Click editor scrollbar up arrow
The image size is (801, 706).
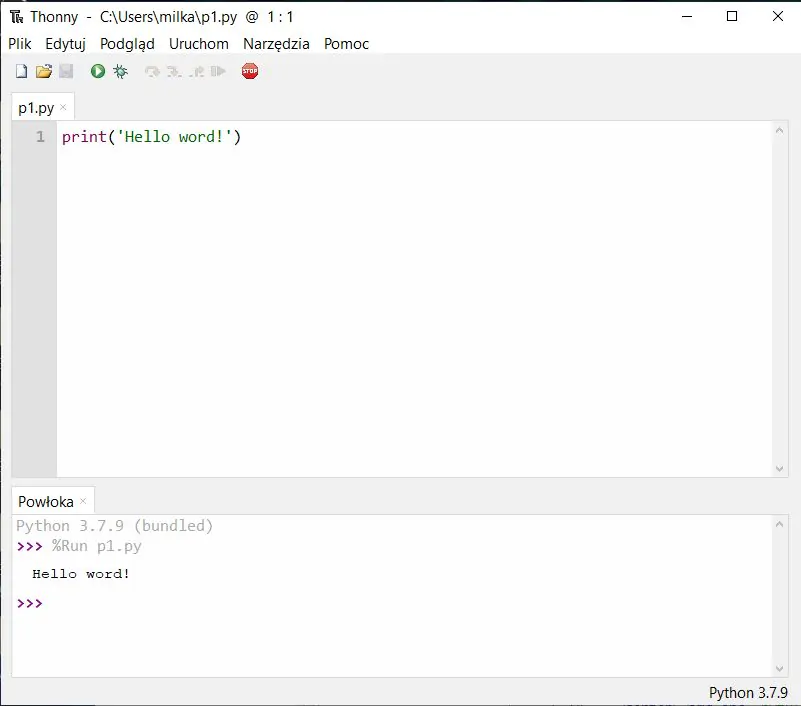(780, 131)
